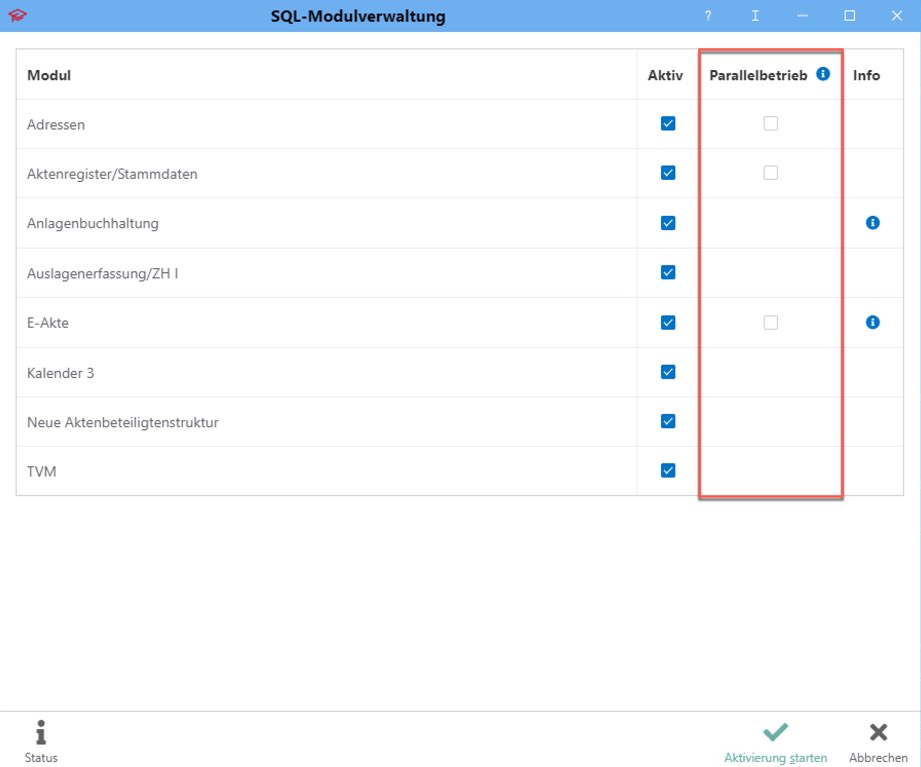The height and width of the screenshot is (767, 921).
Task: Select the Adressen module row label
Action: click(56, 125)
